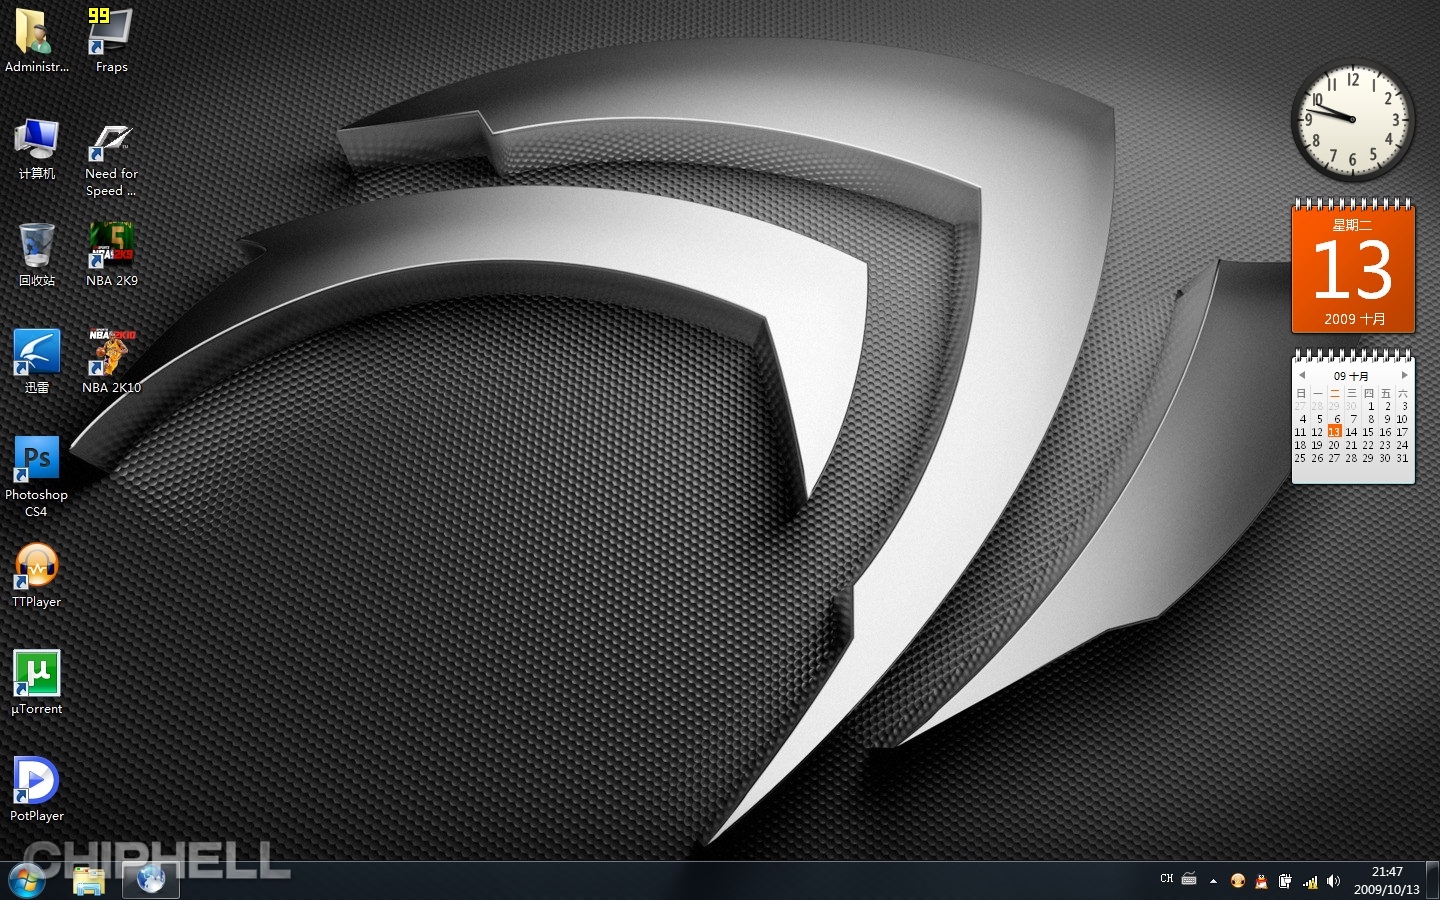Screen dimensions: 1440x900
Task: Select the µTorrent shortcut
Action: (x=36, y=683)
